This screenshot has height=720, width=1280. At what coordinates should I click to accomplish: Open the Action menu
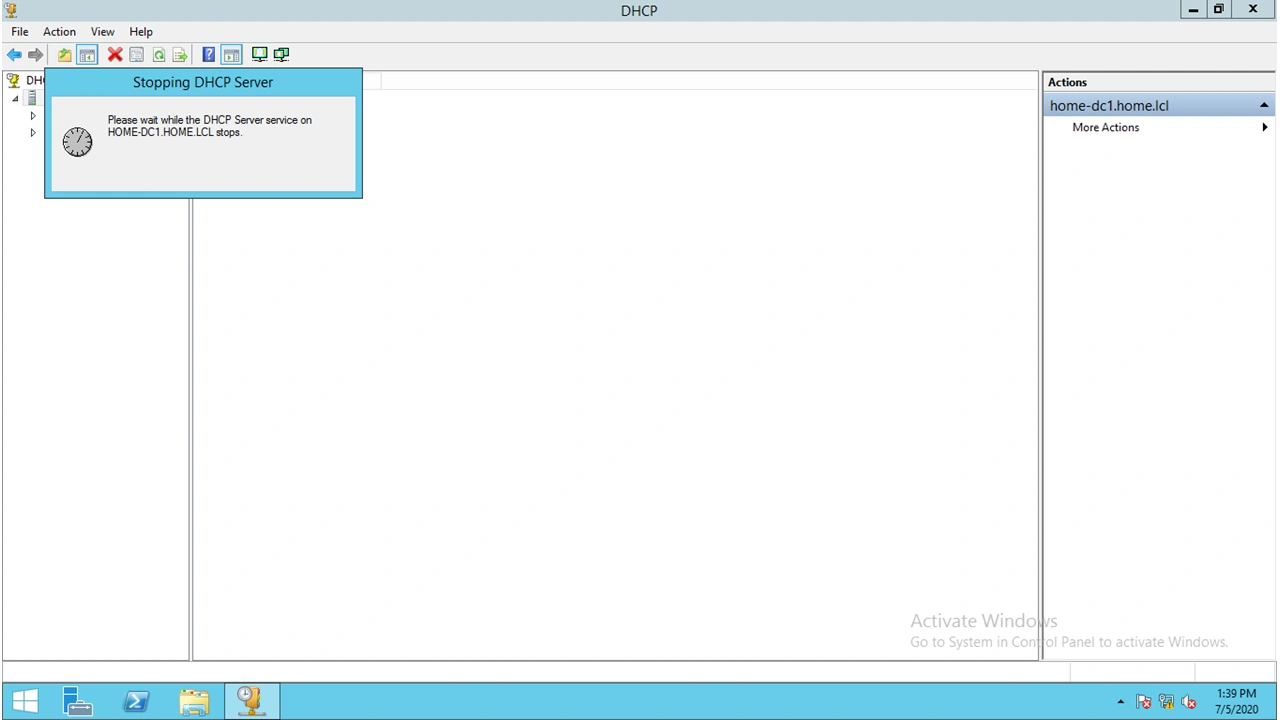pos(59,32)
